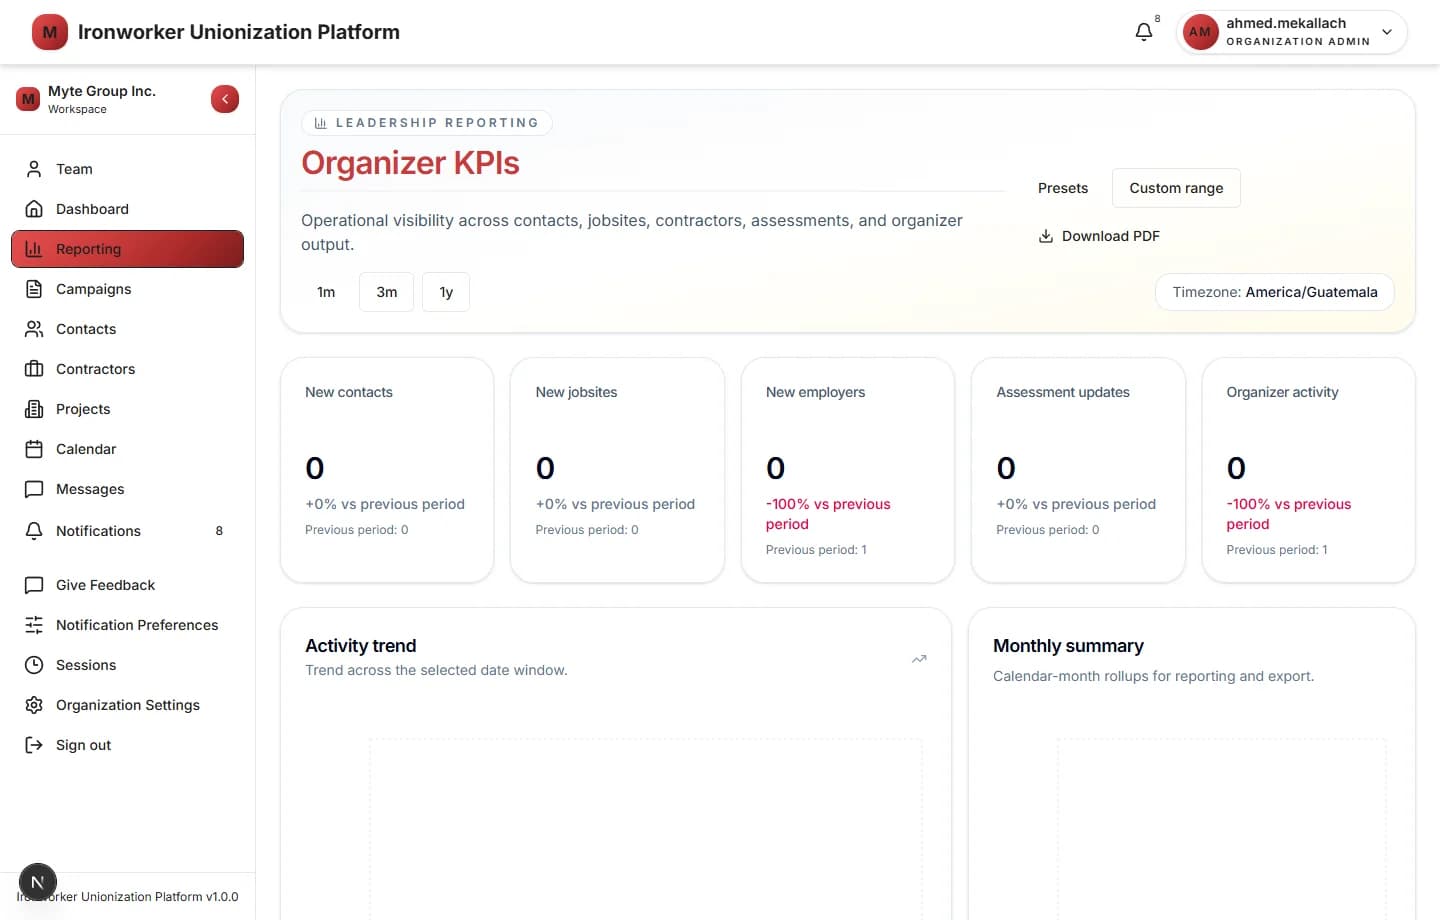Click the Dashboard home icon
The width and height of the screenshot is (1440, 920).
click(x=34, y=209)
